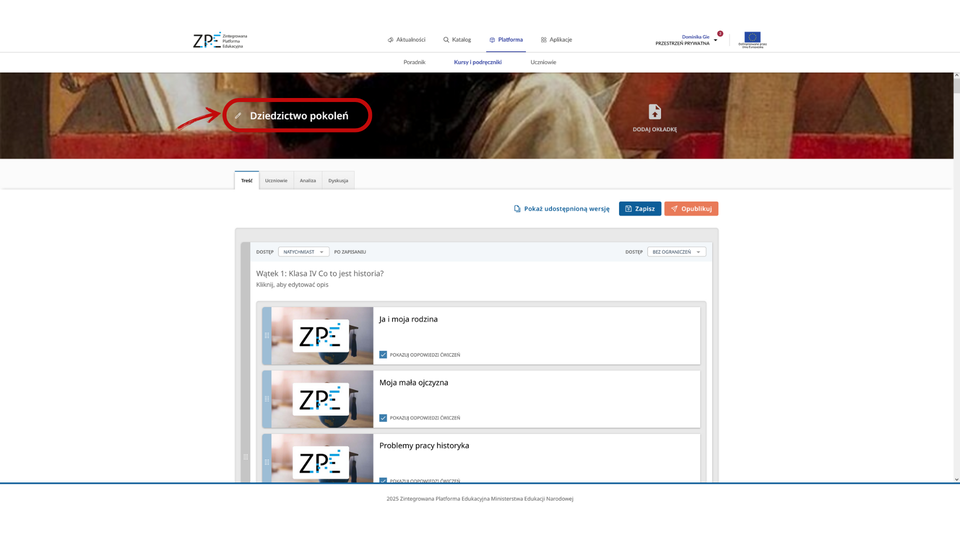
Task: Click the Wątek 1 section drag handle
Action: (x=246, y=457)
